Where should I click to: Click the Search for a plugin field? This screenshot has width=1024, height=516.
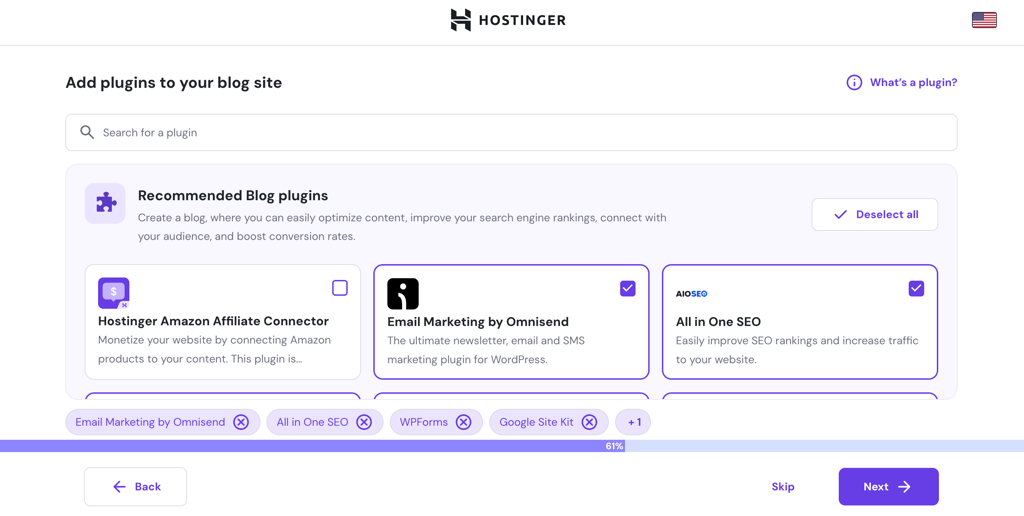coord(511,133)
